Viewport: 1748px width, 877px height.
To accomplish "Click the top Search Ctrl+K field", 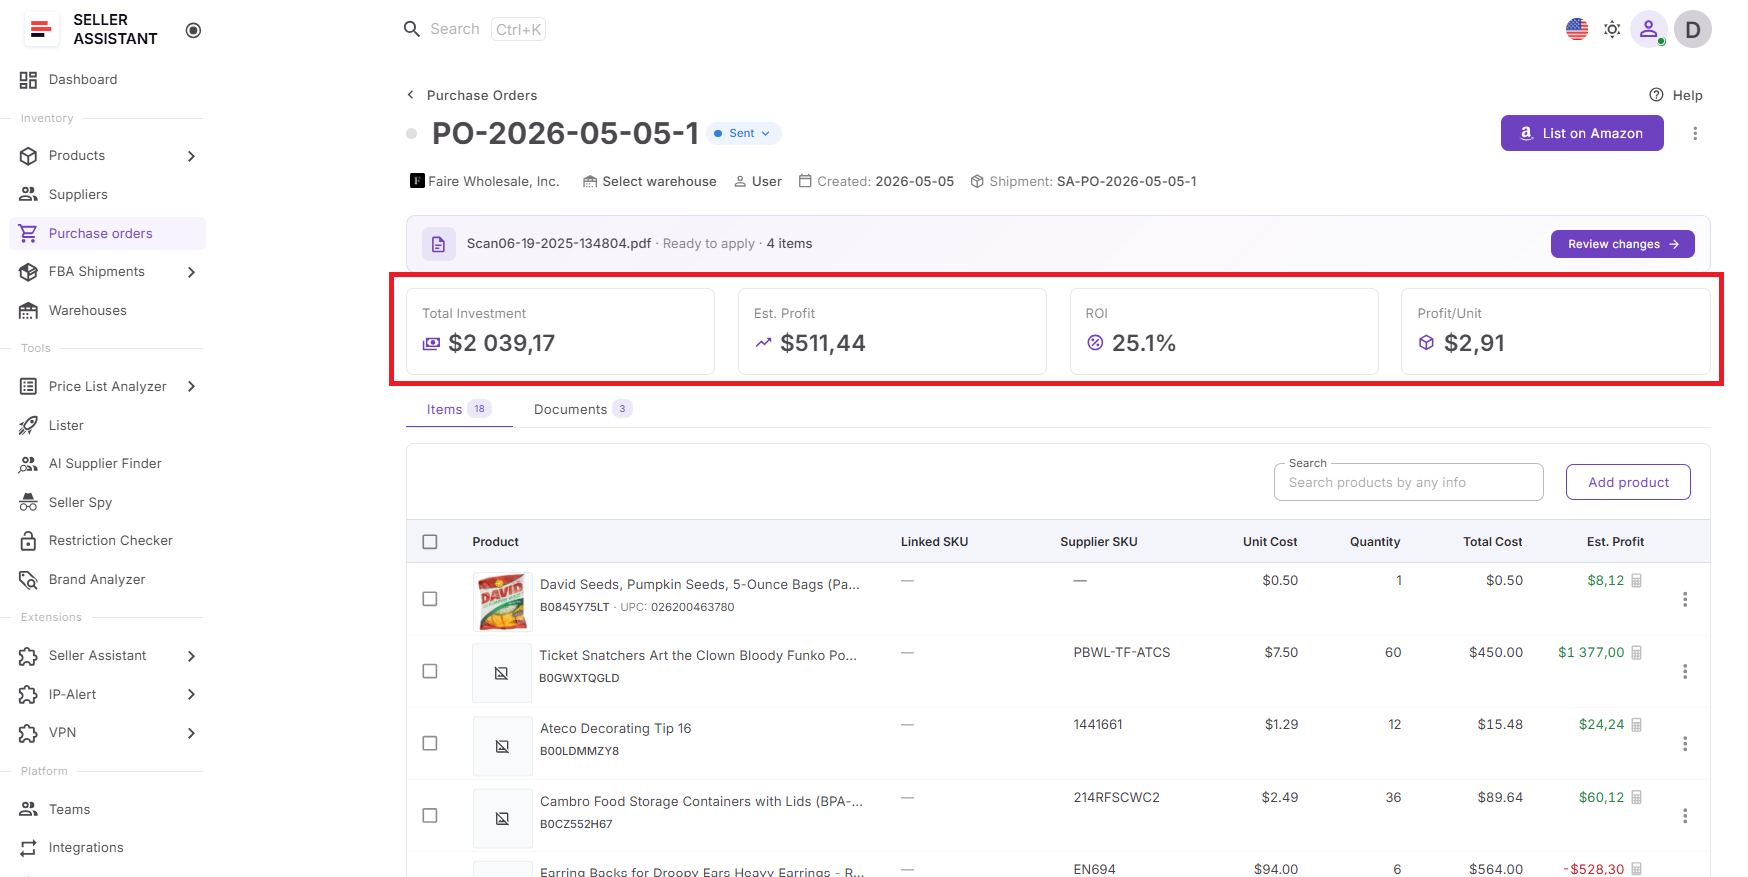I will pos(475,29).
